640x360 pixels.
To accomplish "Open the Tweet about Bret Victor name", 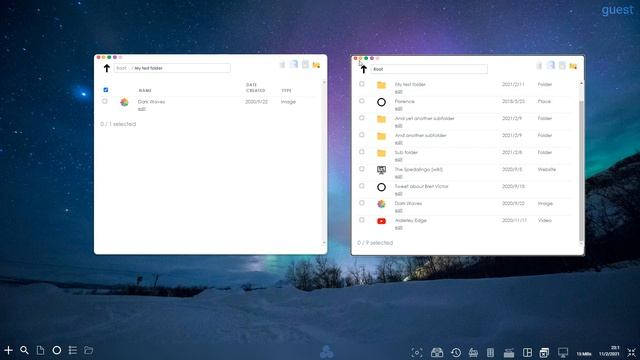I will point(421,186).
